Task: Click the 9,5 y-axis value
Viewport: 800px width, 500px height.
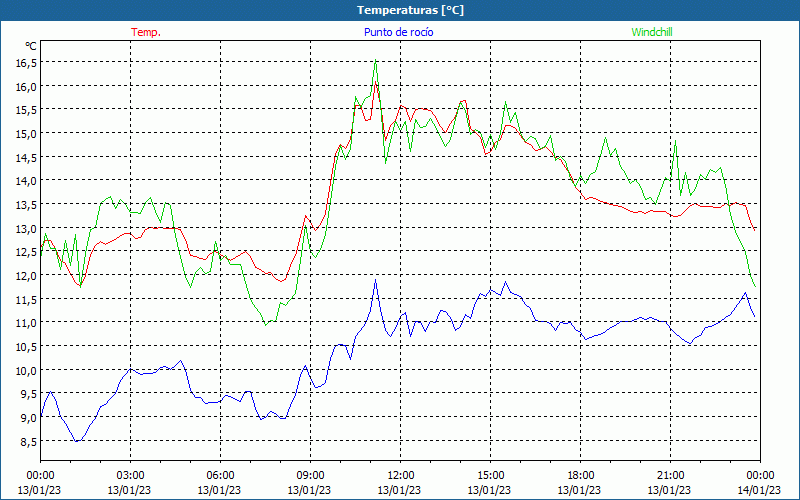Action: [x=29, y=394]
